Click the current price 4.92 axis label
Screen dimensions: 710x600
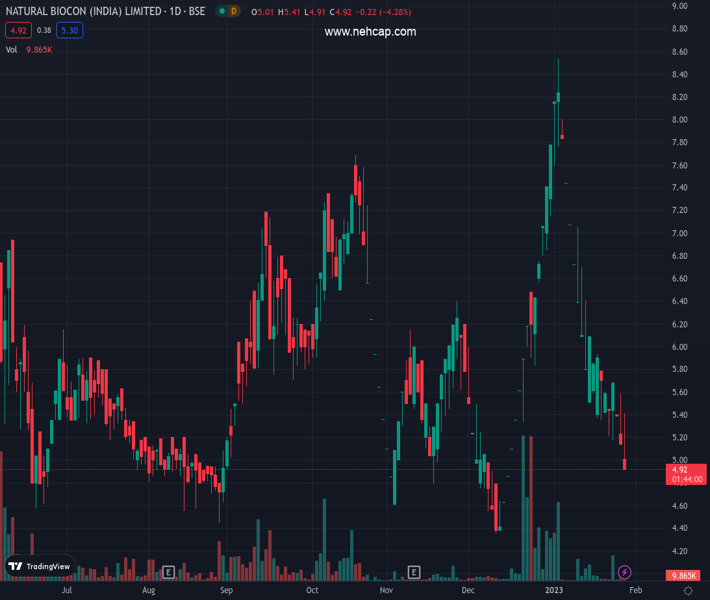[x=680, y=470]
